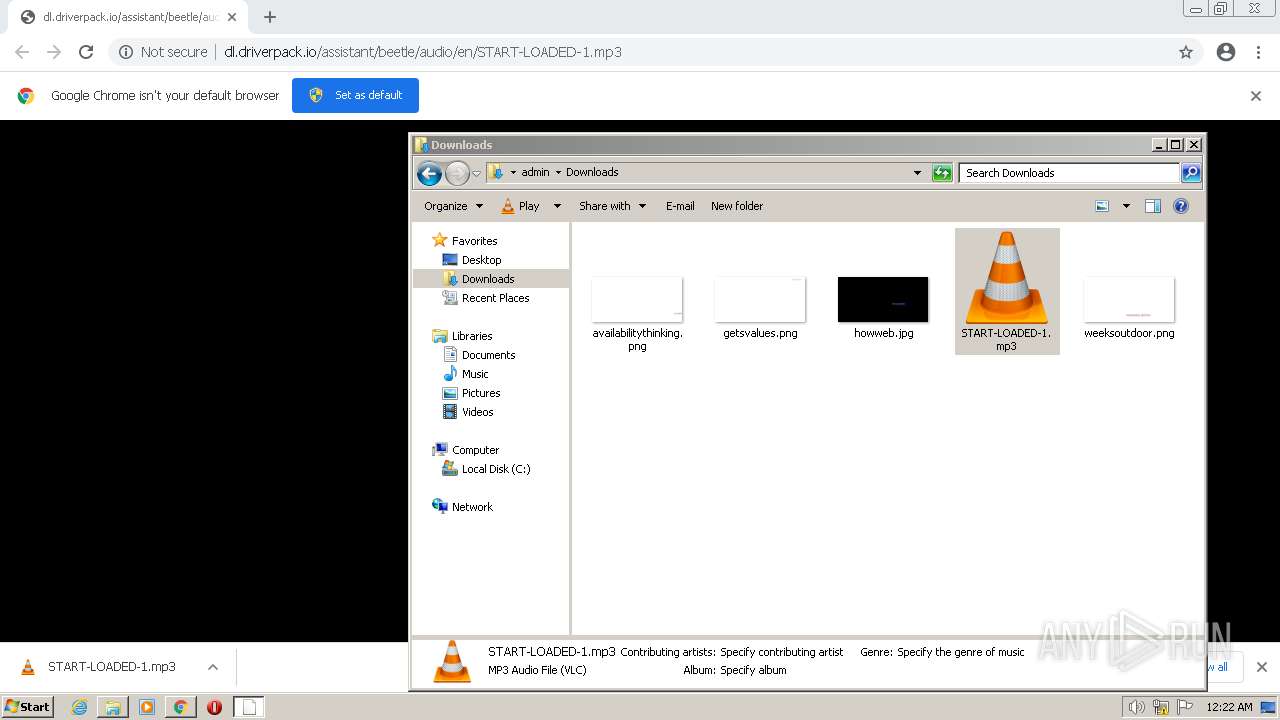Screen dimensions: 1280x720
Task: Focus the Search Downloads field
Action: [1069, 173]
